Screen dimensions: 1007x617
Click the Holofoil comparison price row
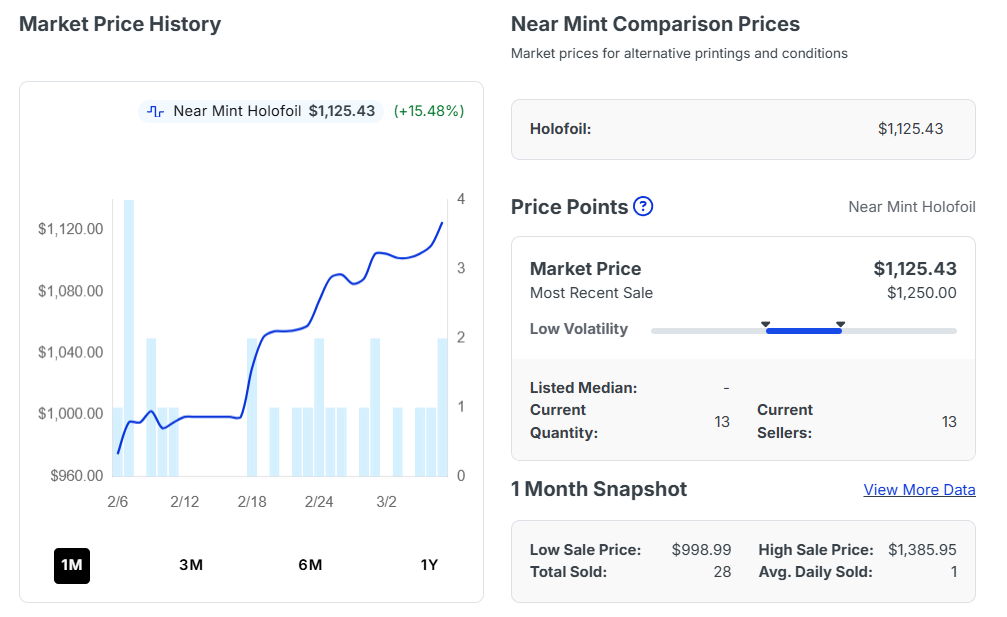pyautogui.click(x=742, y=129)
